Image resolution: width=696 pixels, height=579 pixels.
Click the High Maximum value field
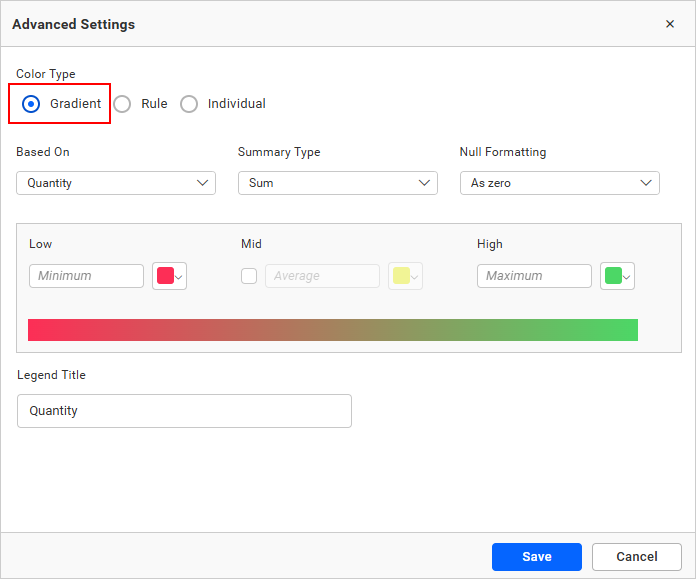coord(534,276)
